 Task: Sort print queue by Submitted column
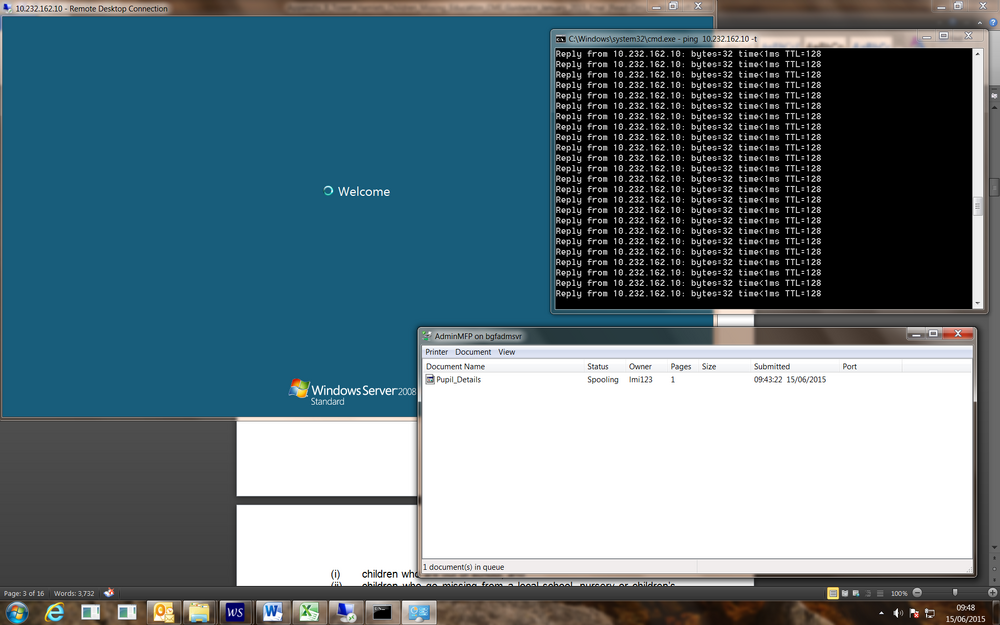click(795, 367)
